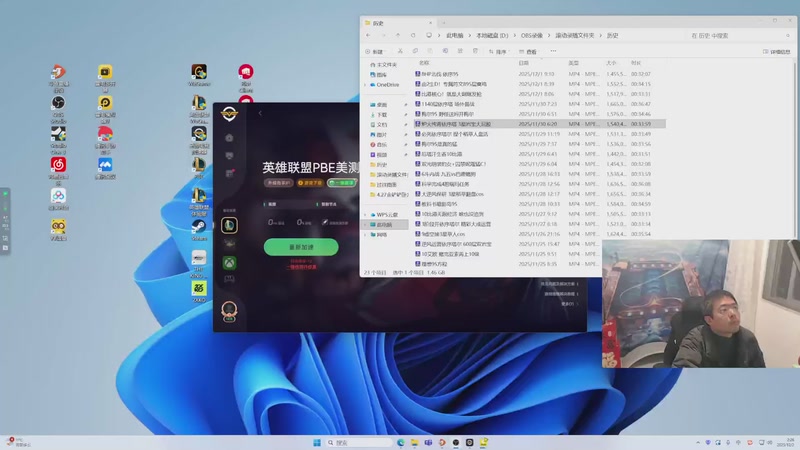Open the 新建 dropdown in Explorer toolbar
This screenshot has width=800, height=450.
pyautogui.click(x=375, y=52)
